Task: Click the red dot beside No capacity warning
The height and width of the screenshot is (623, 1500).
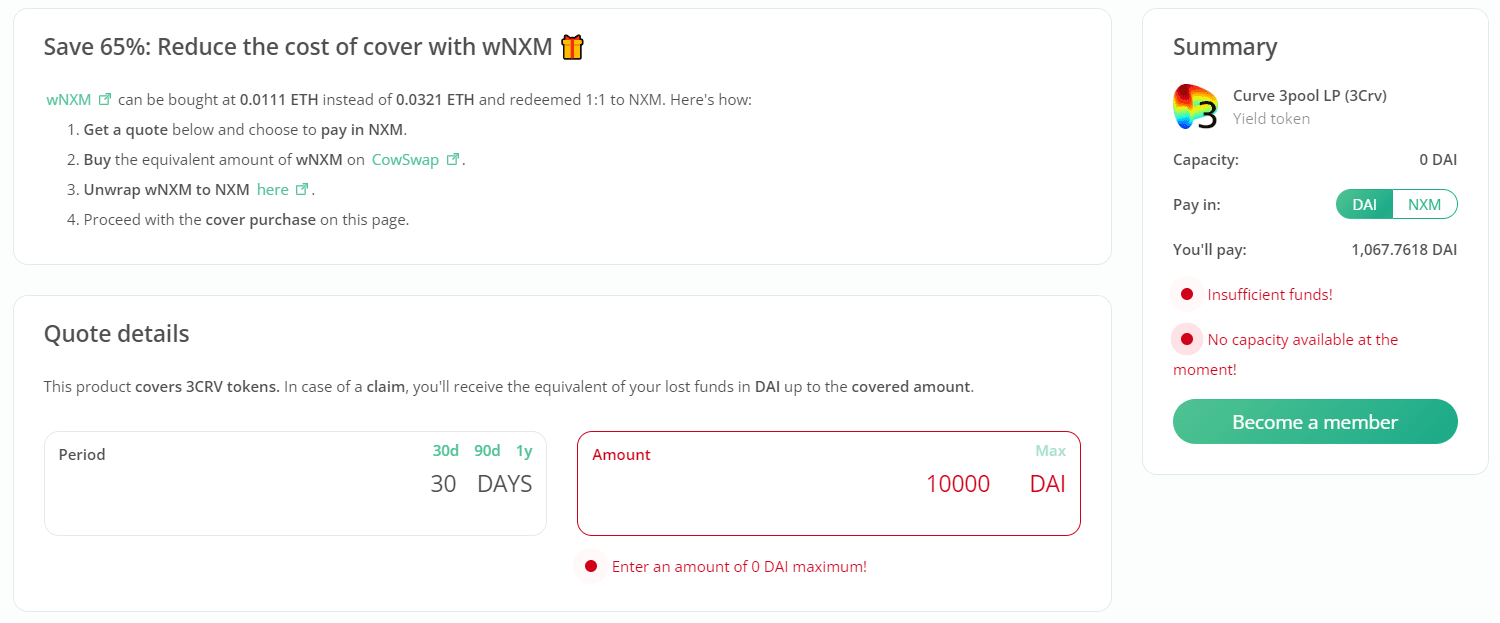Action: (1187, 340)
